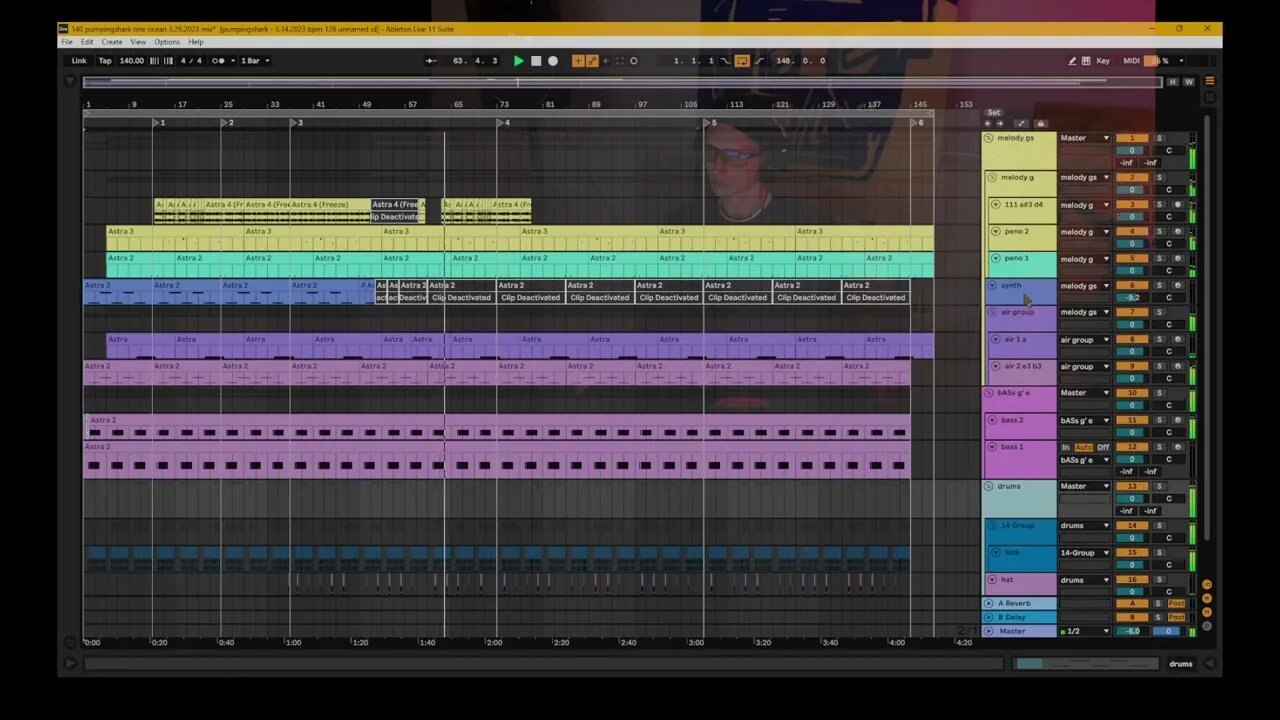
Task: Open the File menu
Action: tap(67, 42)
